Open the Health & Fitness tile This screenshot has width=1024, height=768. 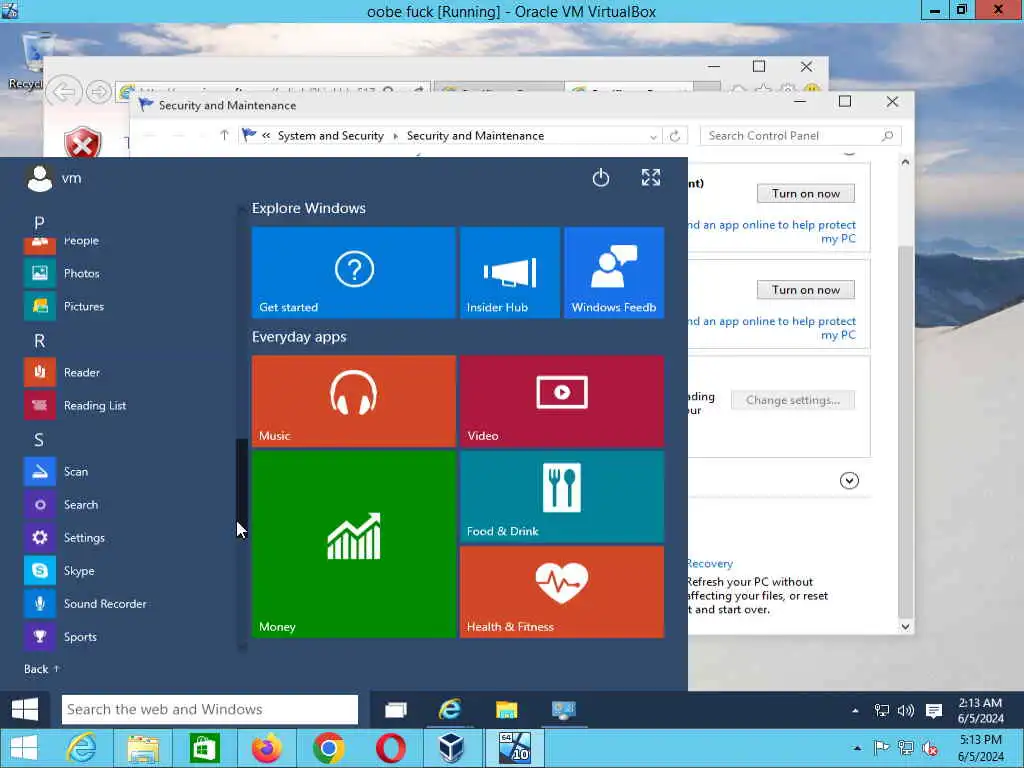pos(562,592)
